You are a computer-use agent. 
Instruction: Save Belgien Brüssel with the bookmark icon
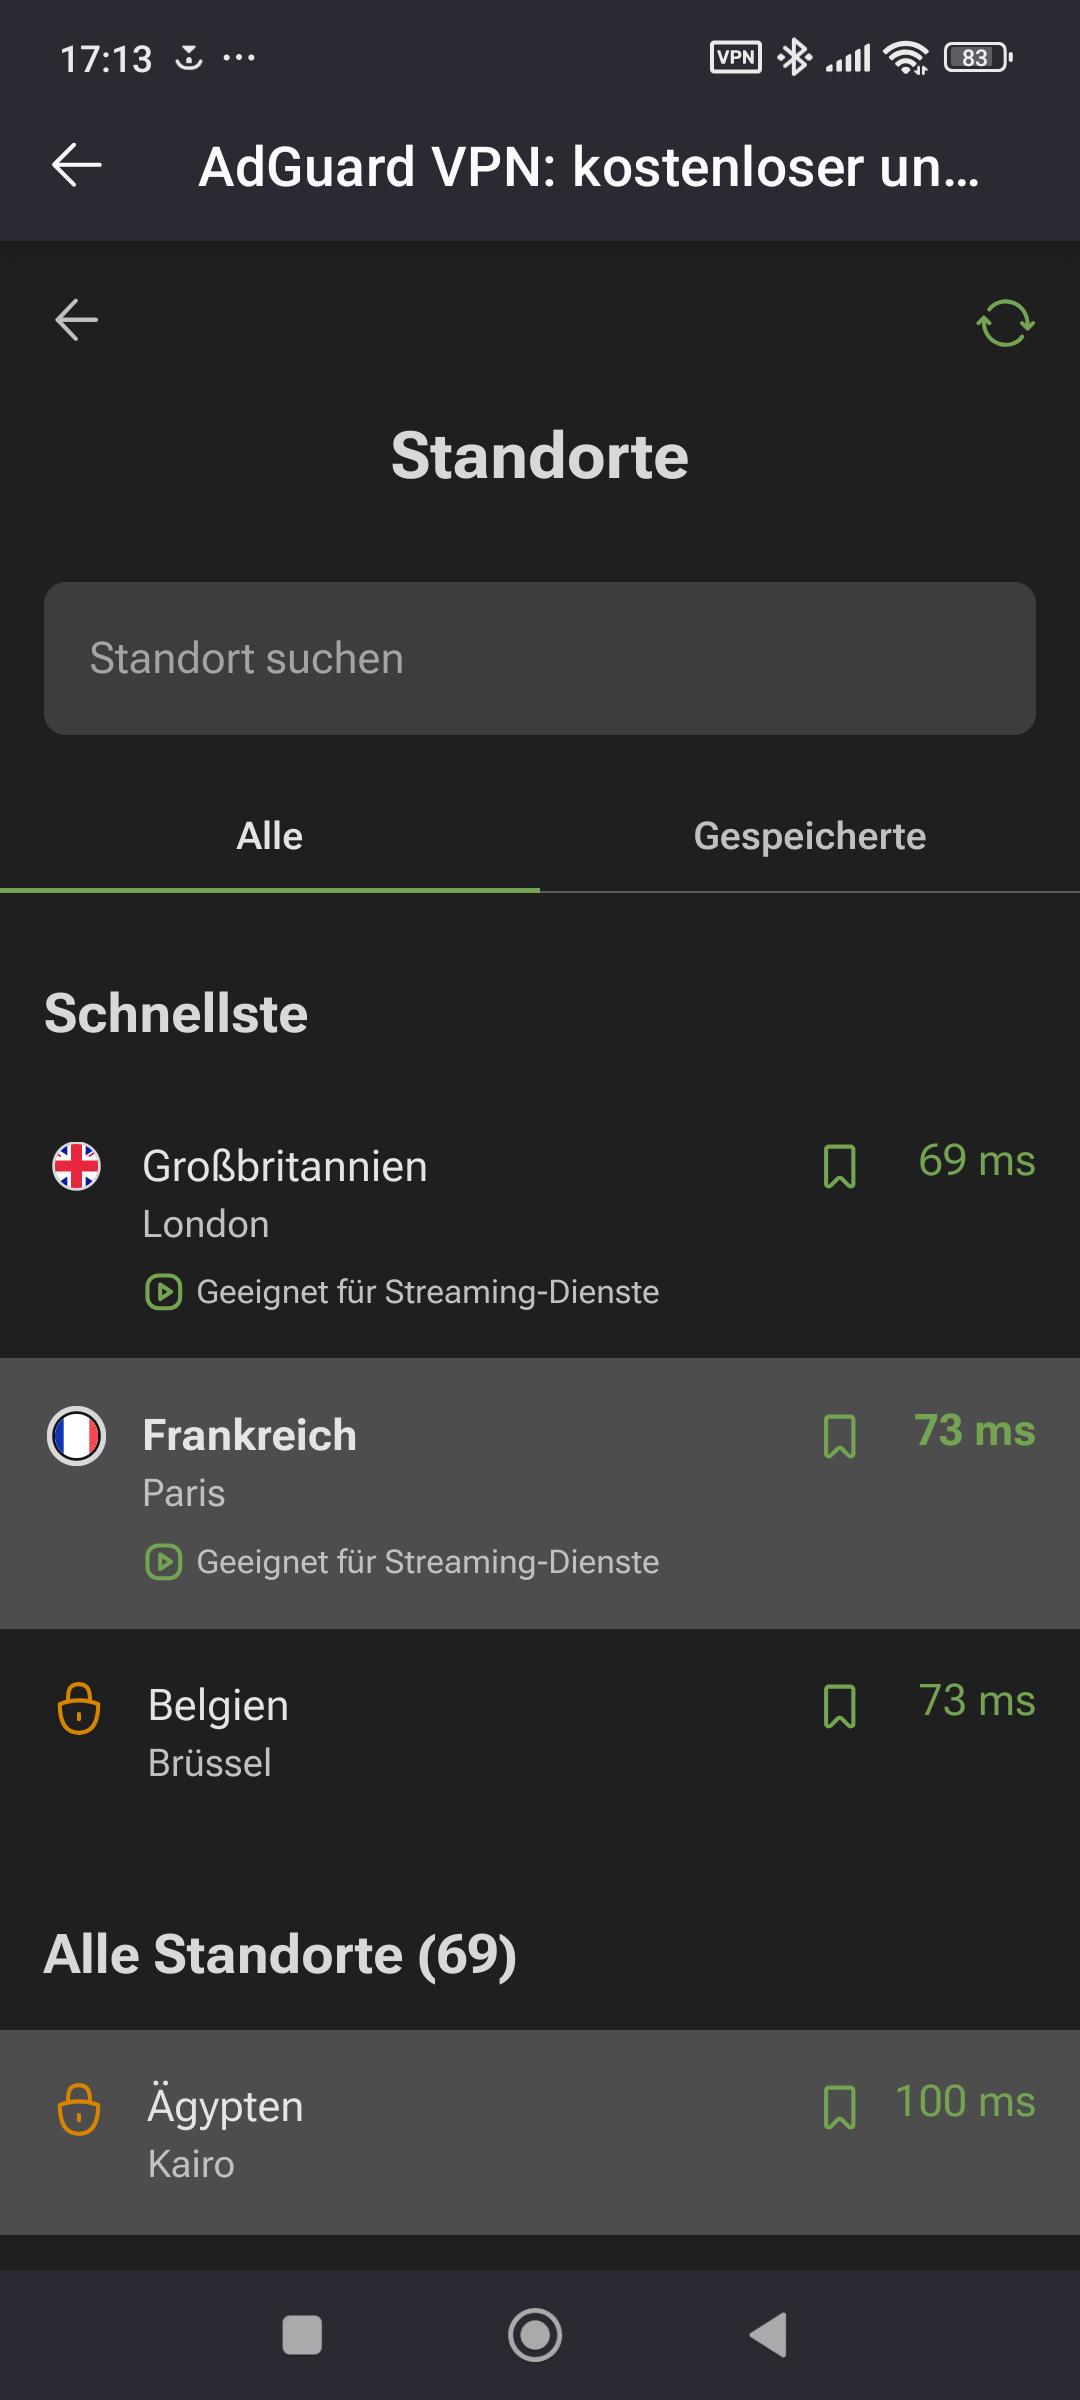click(x=839, y=1706)
